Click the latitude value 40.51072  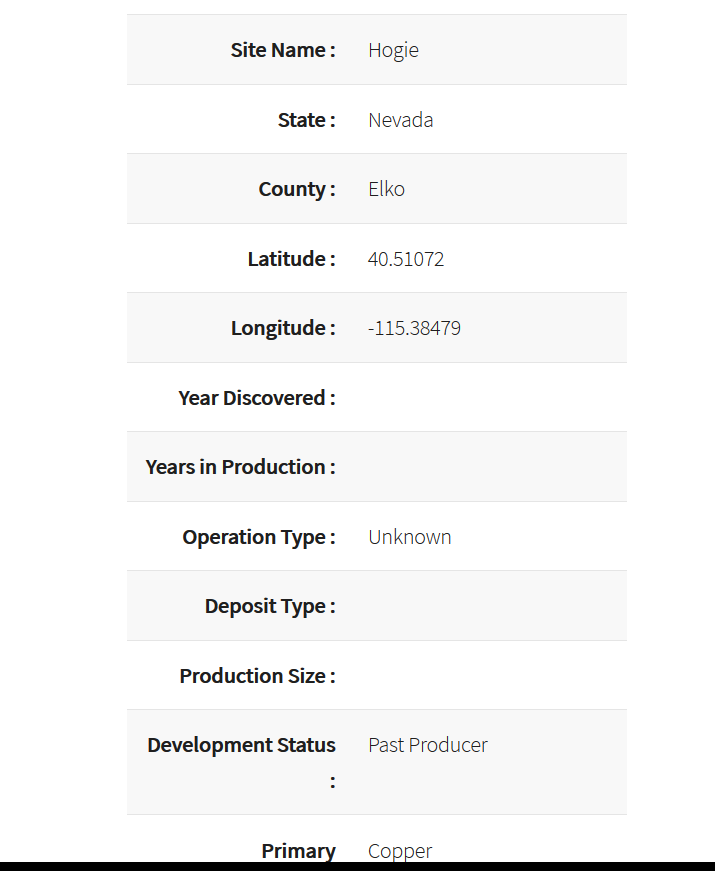pyautogui.click(x=406, y=259)
